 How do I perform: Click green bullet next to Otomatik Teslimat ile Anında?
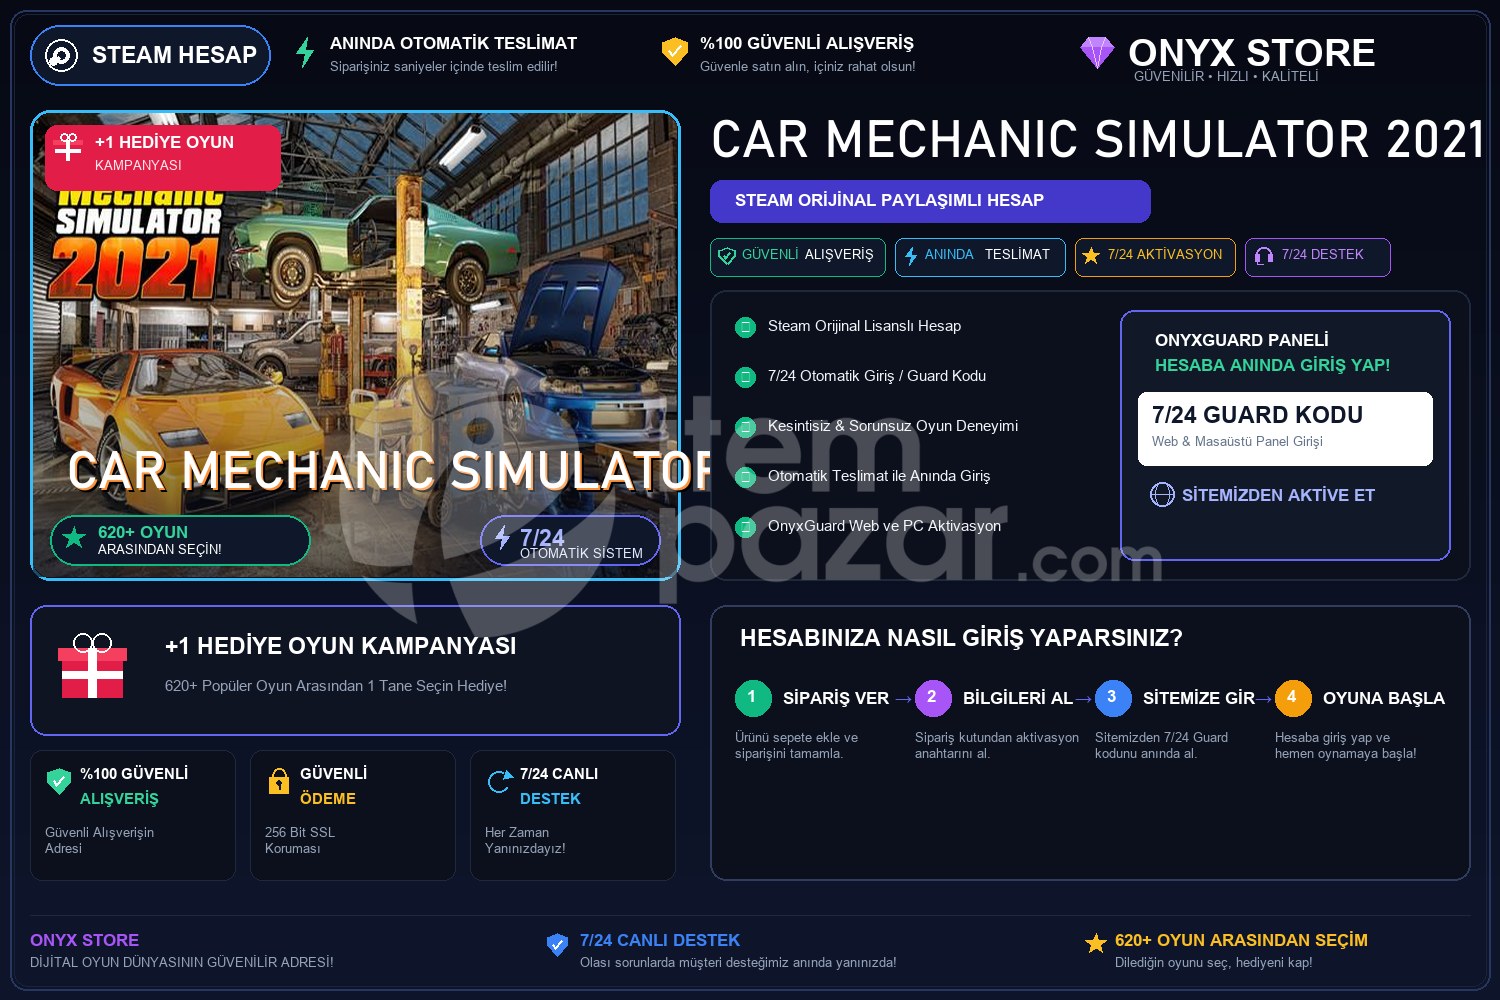(745, 477)
